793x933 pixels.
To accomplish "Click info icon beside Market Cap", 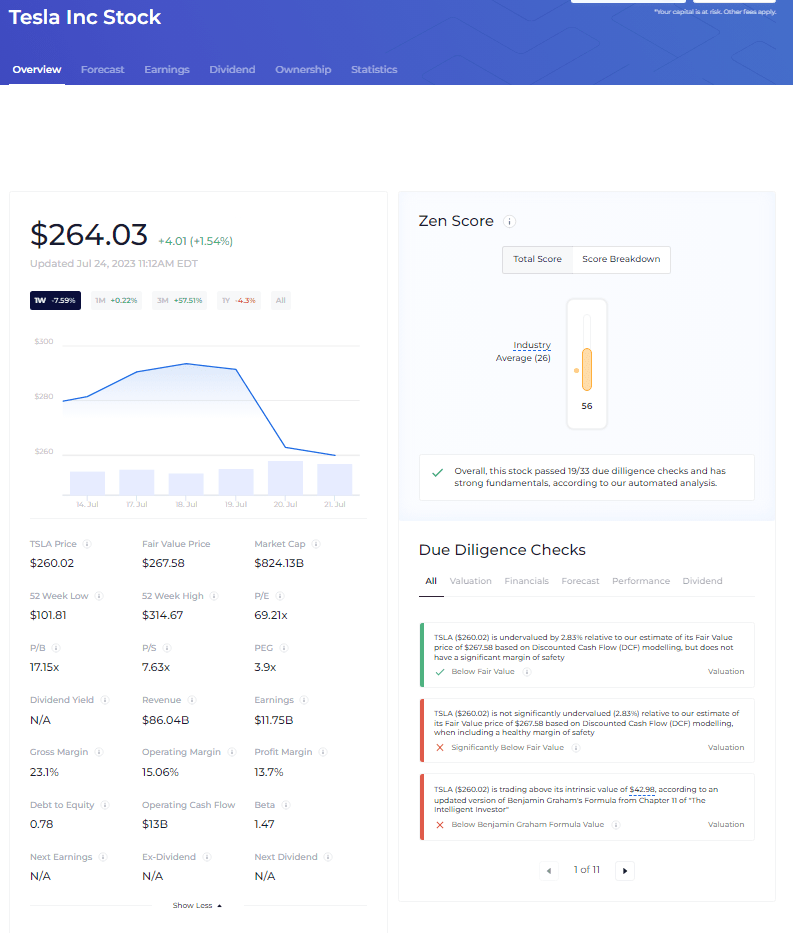I will pos(316,544).
